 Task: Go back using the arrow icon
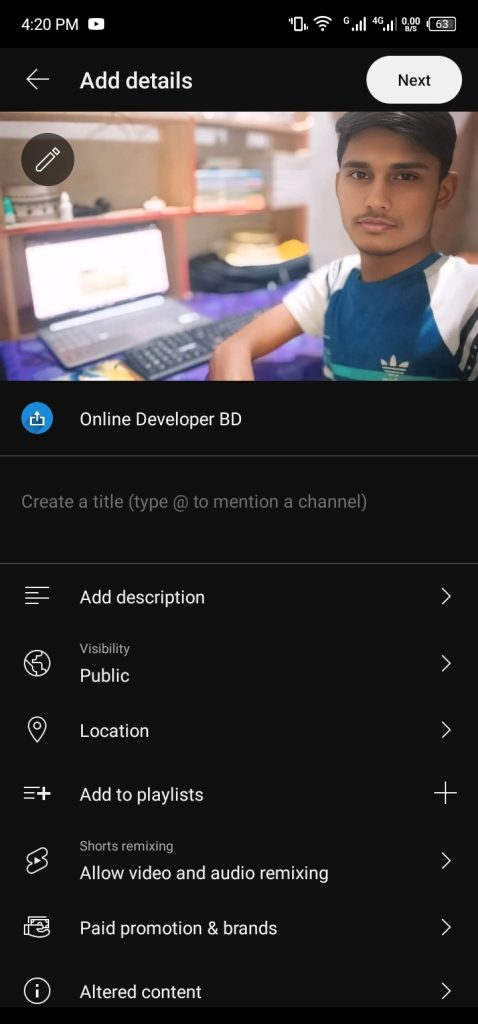[x=37, y=80]
